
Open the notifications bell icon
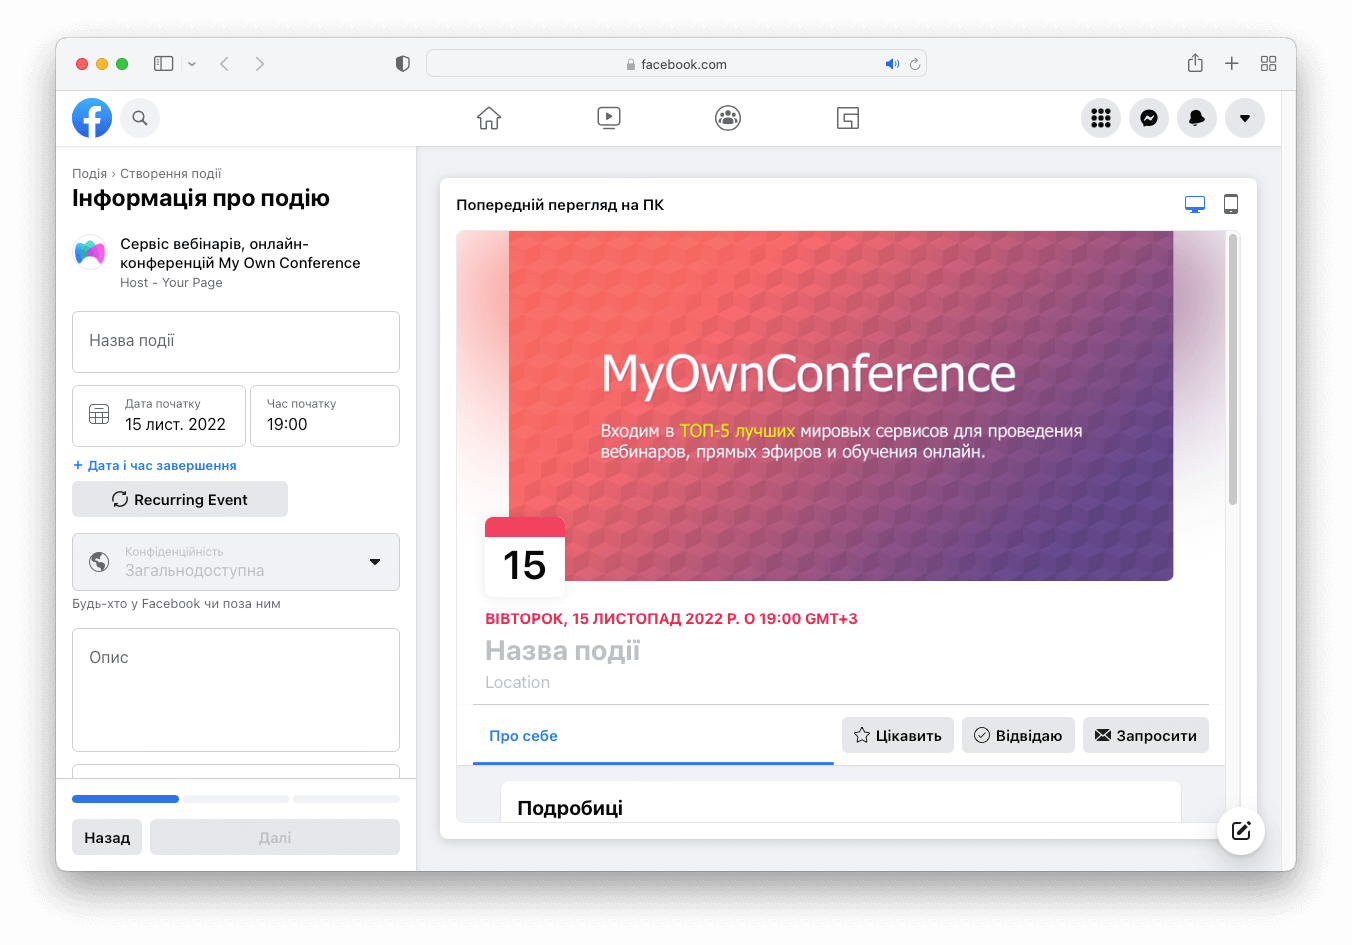click(1197, 118)
